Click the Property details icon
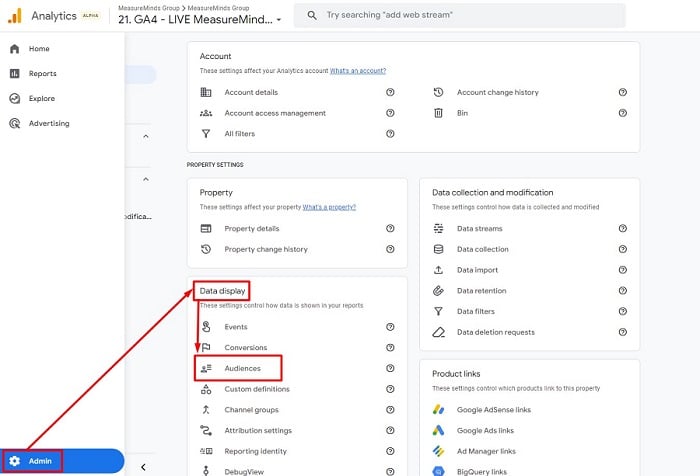This screenshot has width=700, height=476. tap(206, 229)
